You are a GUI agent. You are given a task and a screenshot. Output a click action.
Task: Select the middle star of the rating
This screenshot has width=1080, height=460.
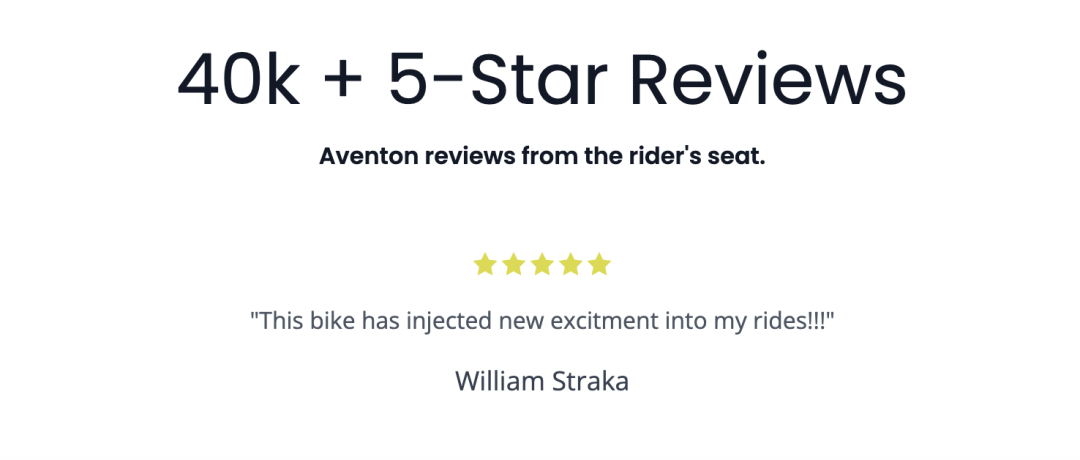542,264
